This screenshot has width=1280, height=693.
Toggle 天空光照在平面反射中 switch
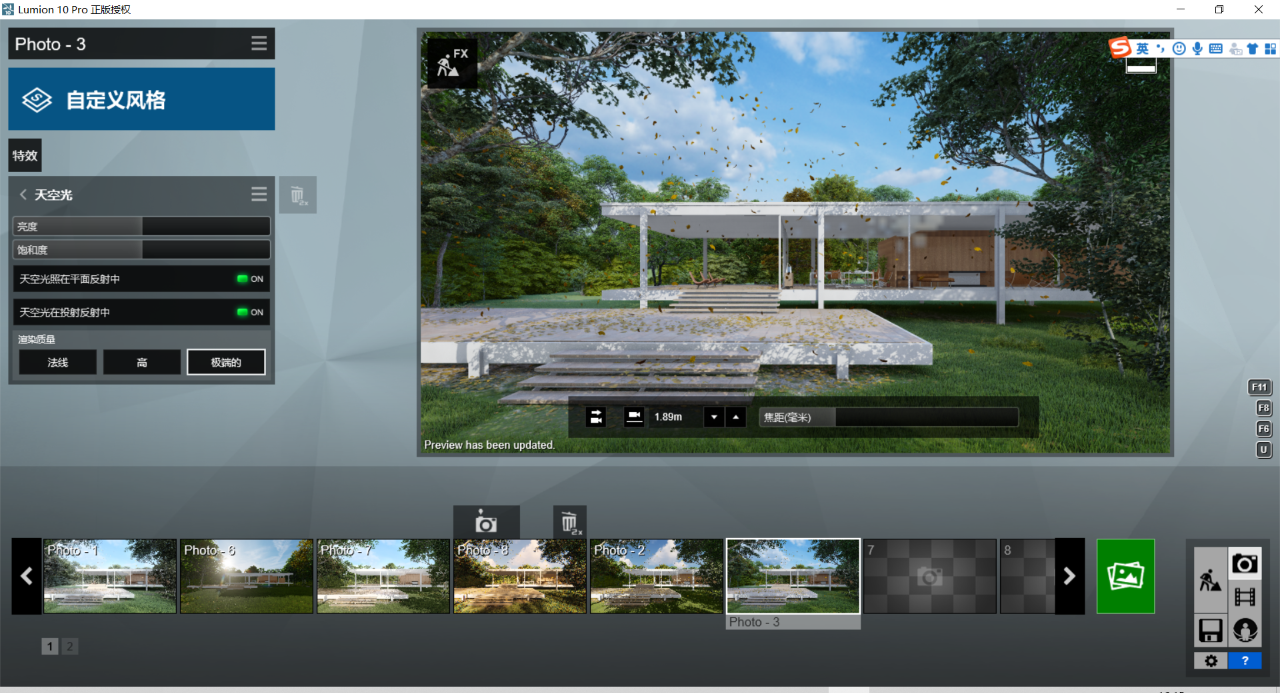click(x=250, y=279)
